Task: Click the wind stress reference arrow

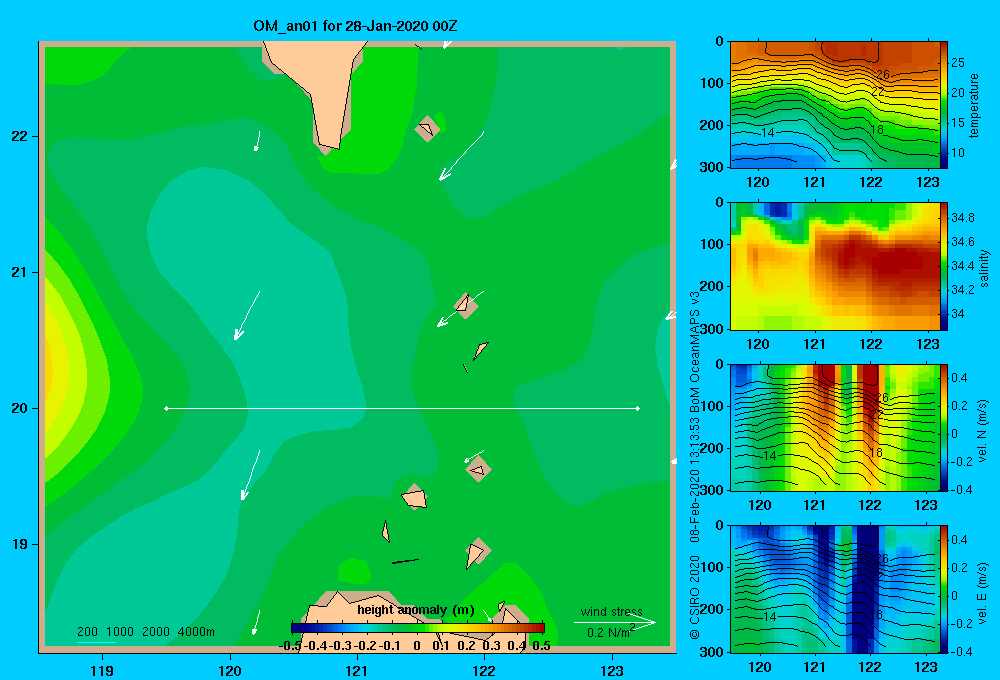Action: tap(615, 622)
